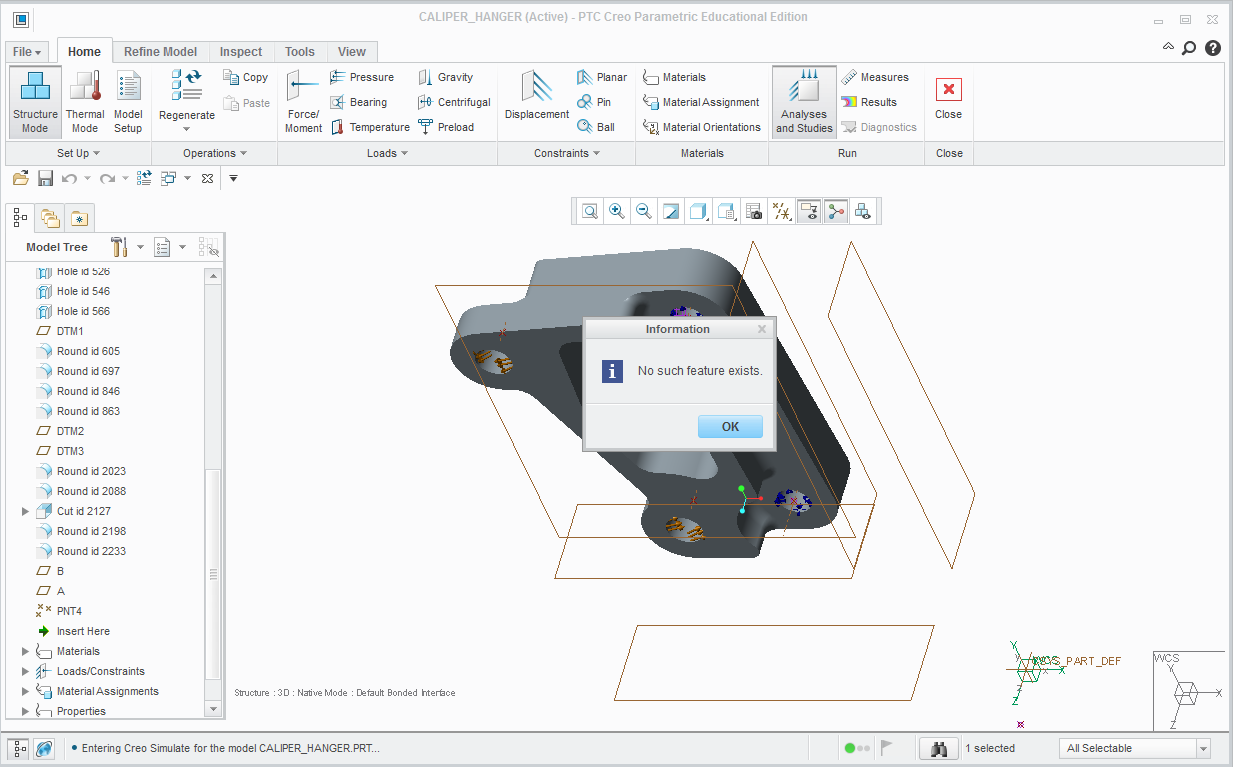The height and width of the screenshot is (767, 1233).
Task: Add a Centrifugal load
Action: (x=454, y=102)
